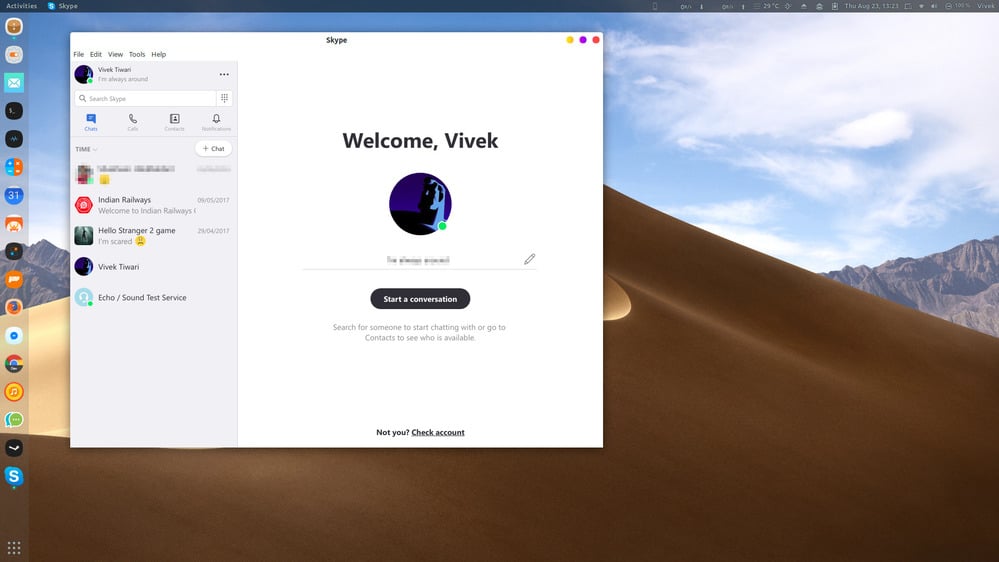Open the dial pad icon
The image size is (999, 562).
[x=224, y=98]
